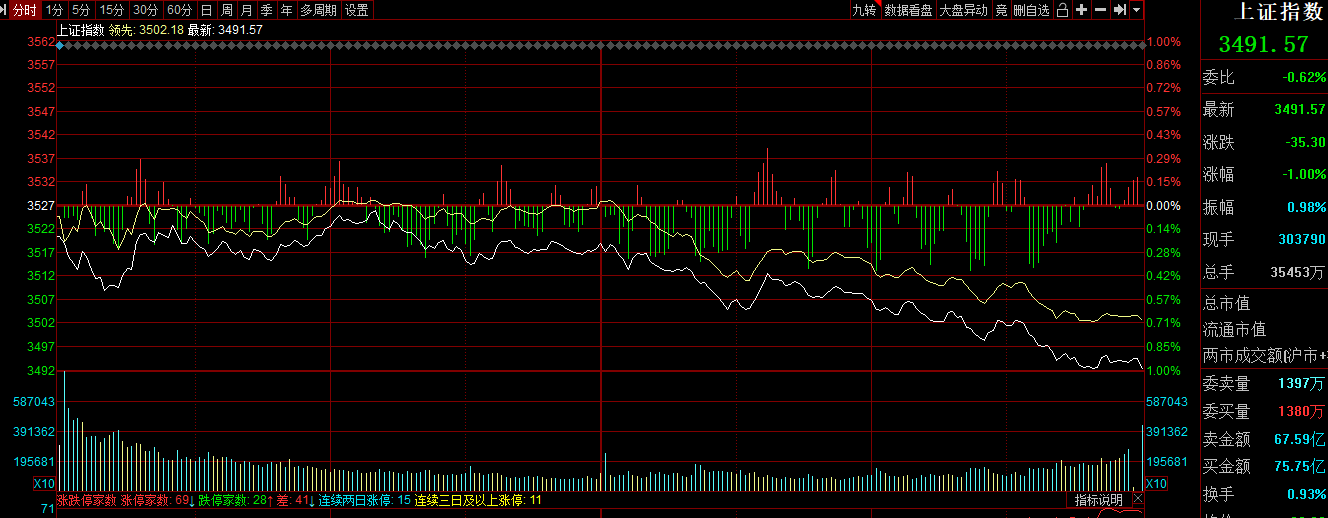Image resolution: width=1328 pixels, height=518 pixels.
Task: Click the 振幅 0.98% row
Action: coord(1264,207)
